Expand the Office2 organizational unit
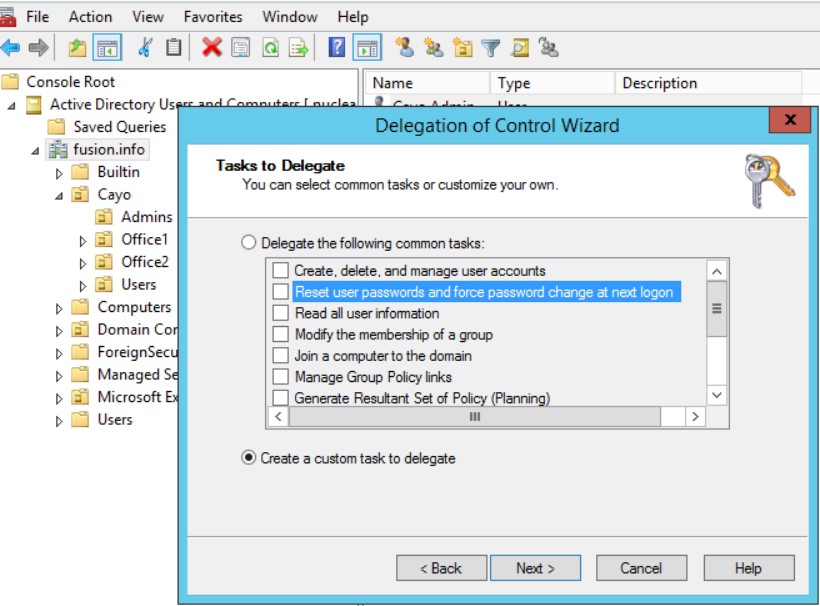Screen dimensions: 820x606 tap(82, 263)
